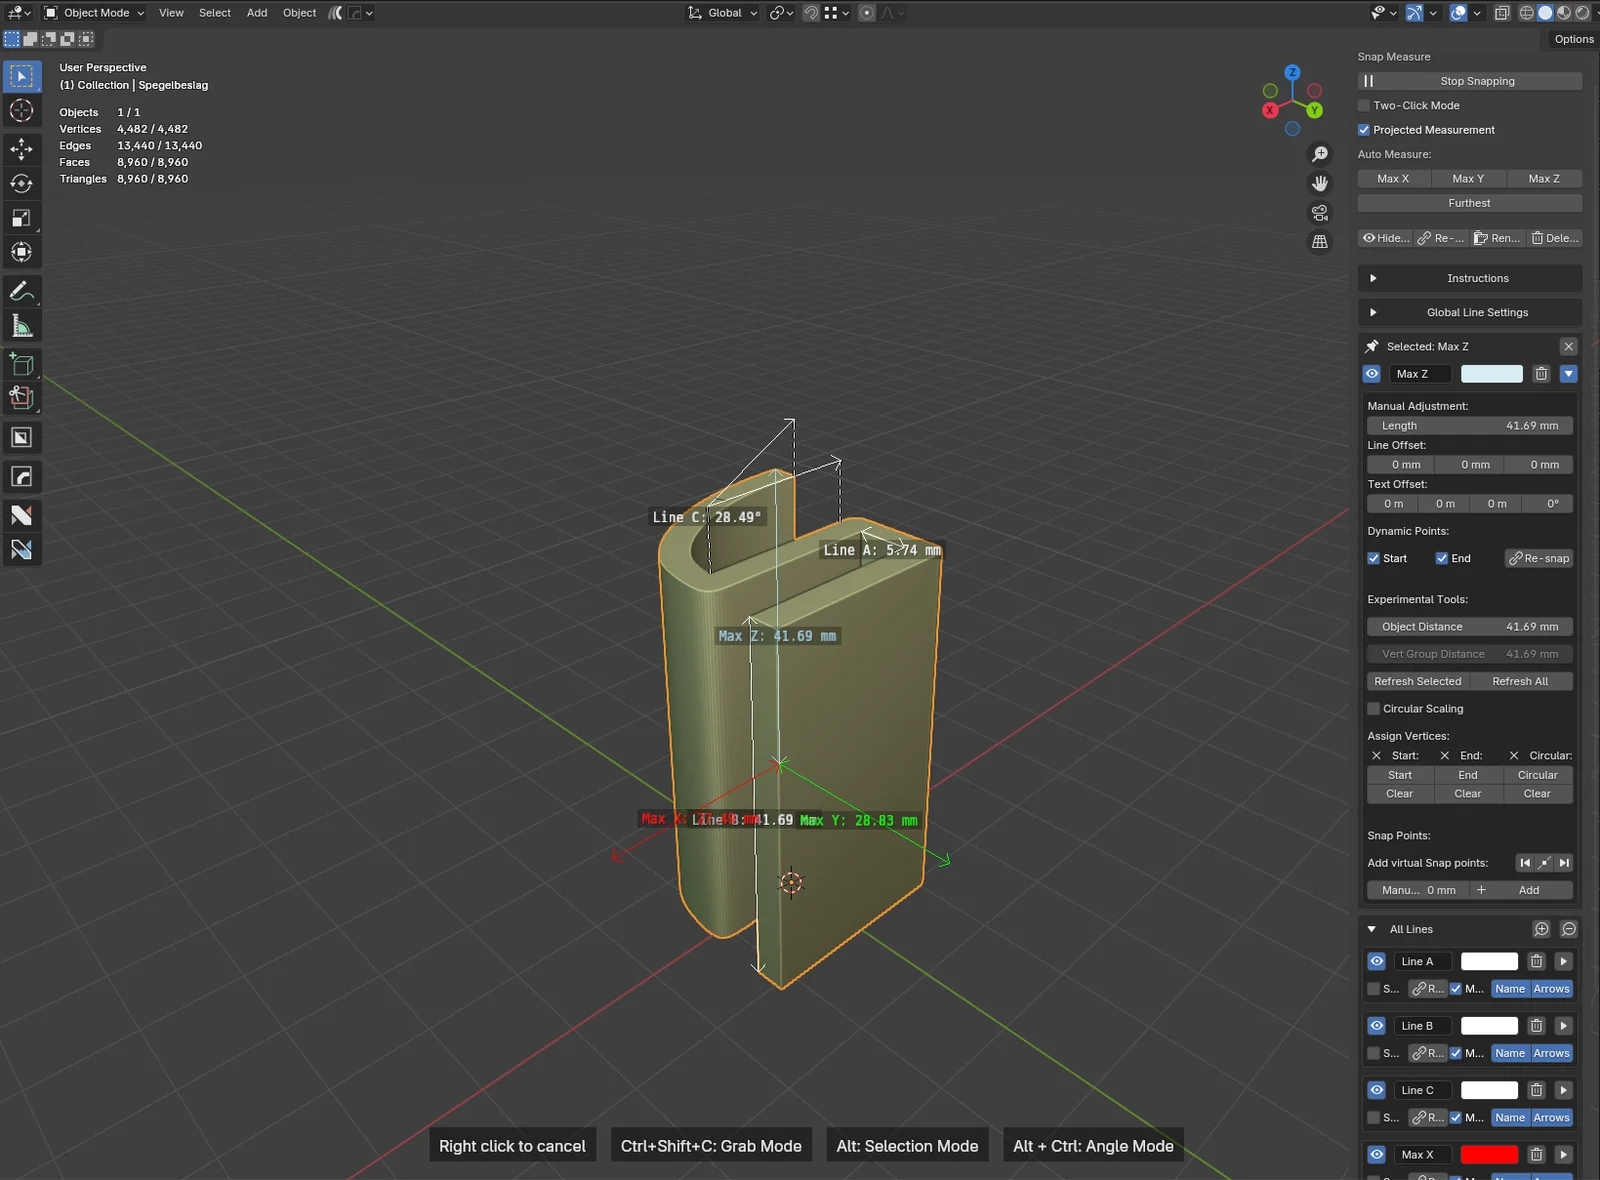
Task: Toggle the camera view icon
Action: [1320, 213]
